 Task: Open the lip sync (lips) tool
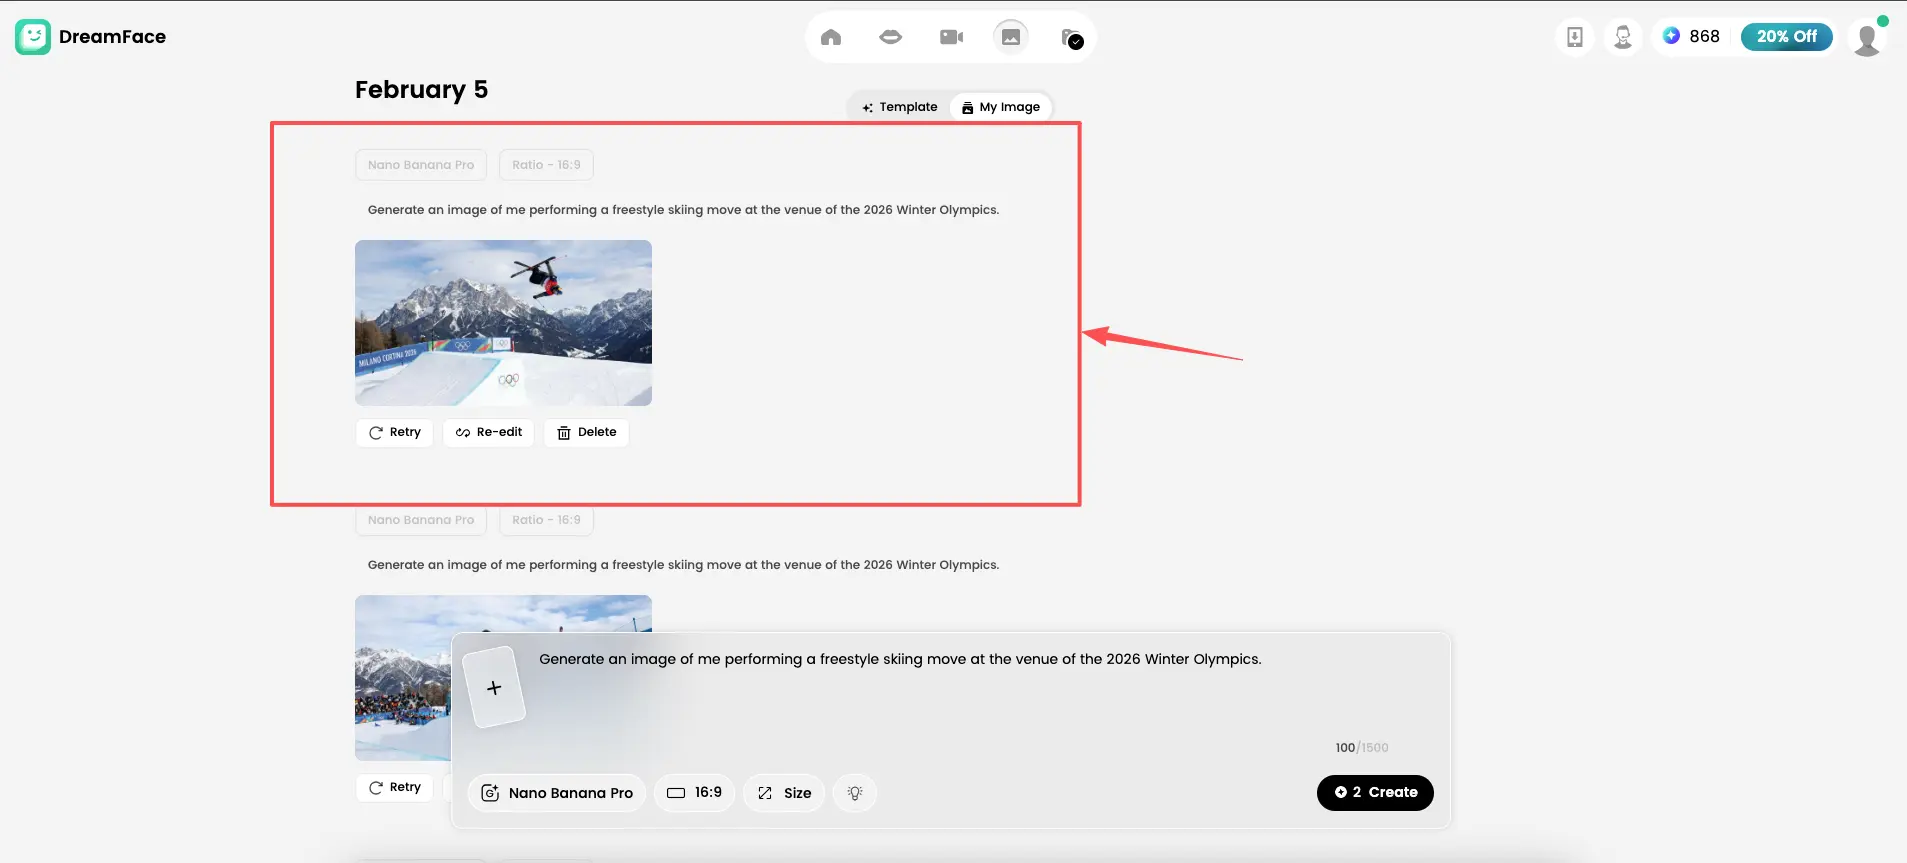tap(890, 38)
